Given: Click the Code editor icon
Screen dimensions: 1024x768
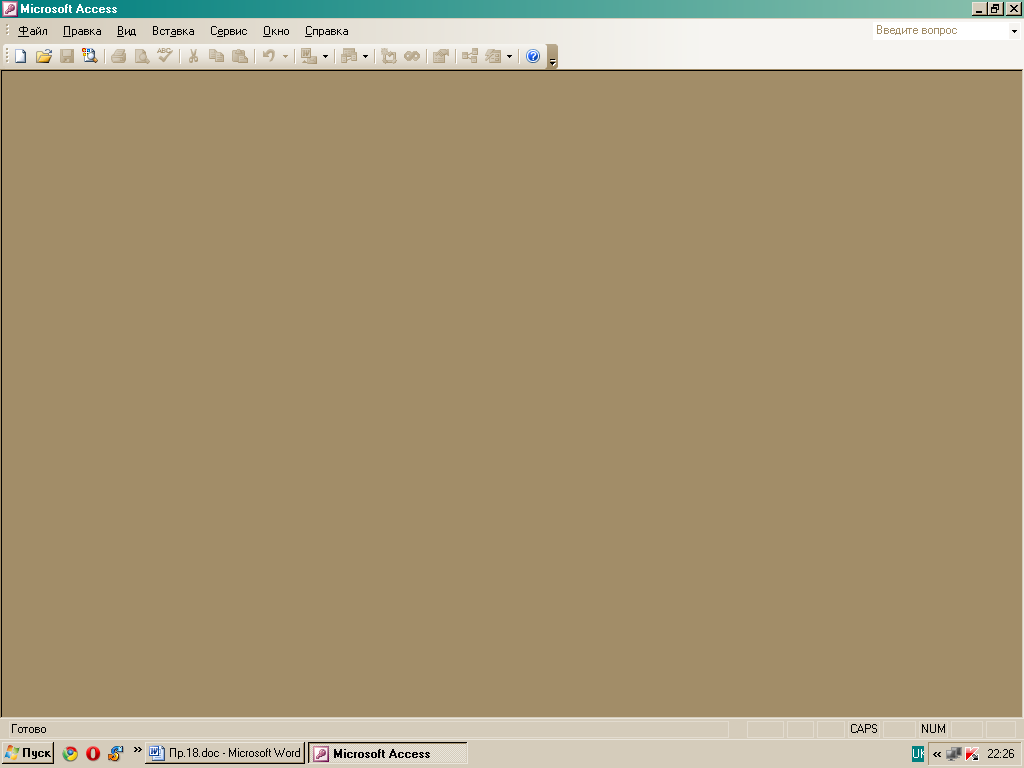Looking at the screenshot, I should click(389, 56).
